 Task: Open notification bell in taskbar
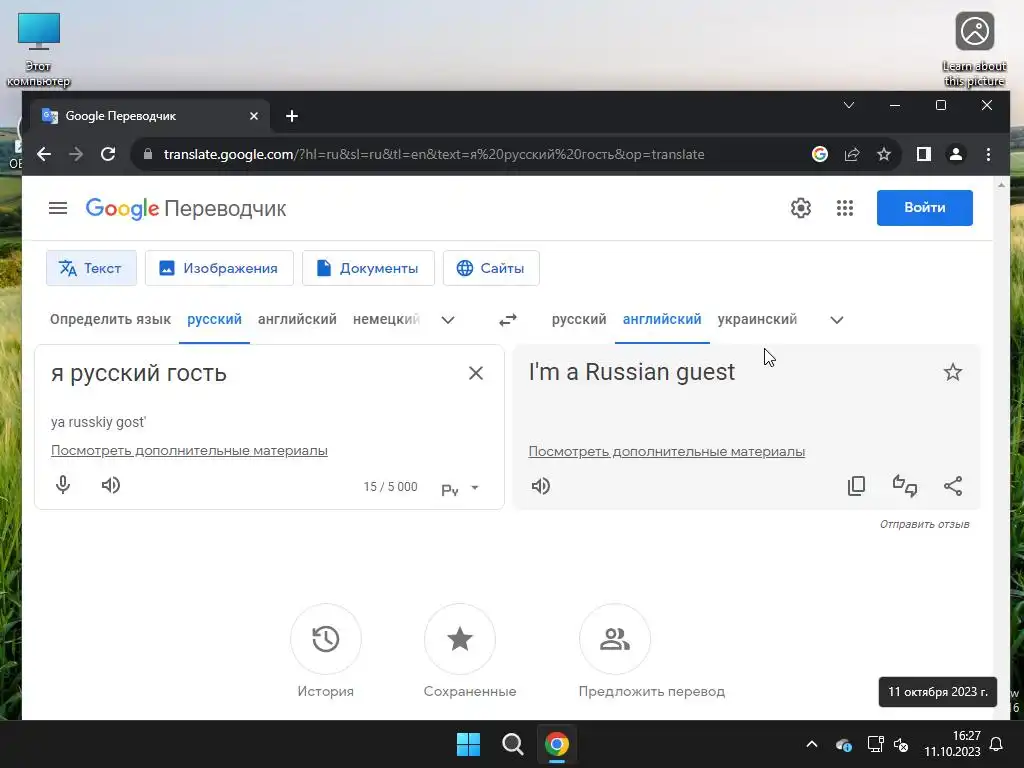997,744
